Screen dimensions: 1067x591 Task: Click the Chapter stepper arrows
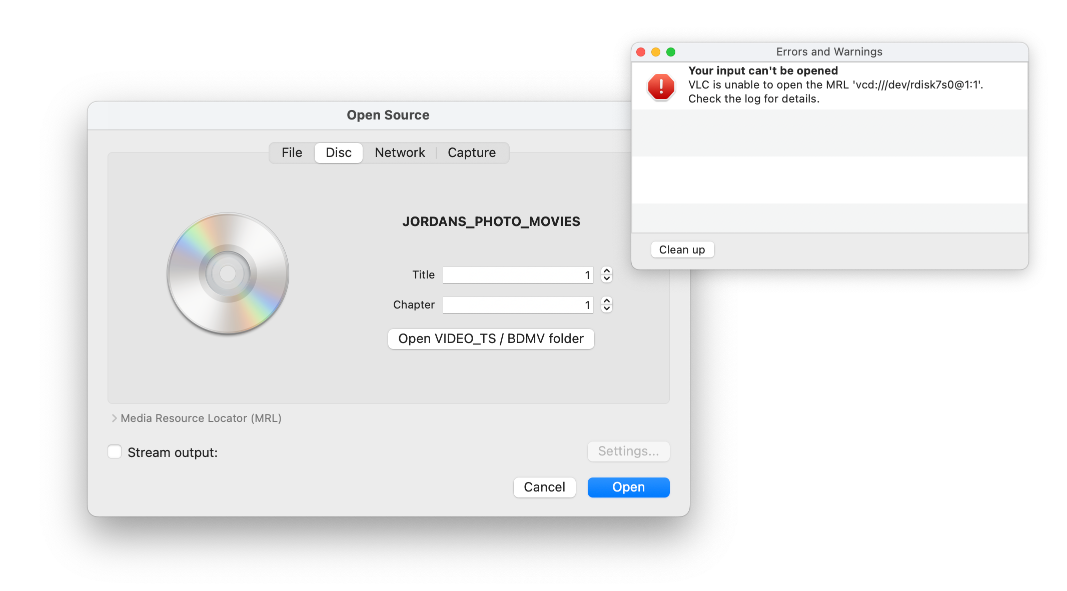[606, 304]
